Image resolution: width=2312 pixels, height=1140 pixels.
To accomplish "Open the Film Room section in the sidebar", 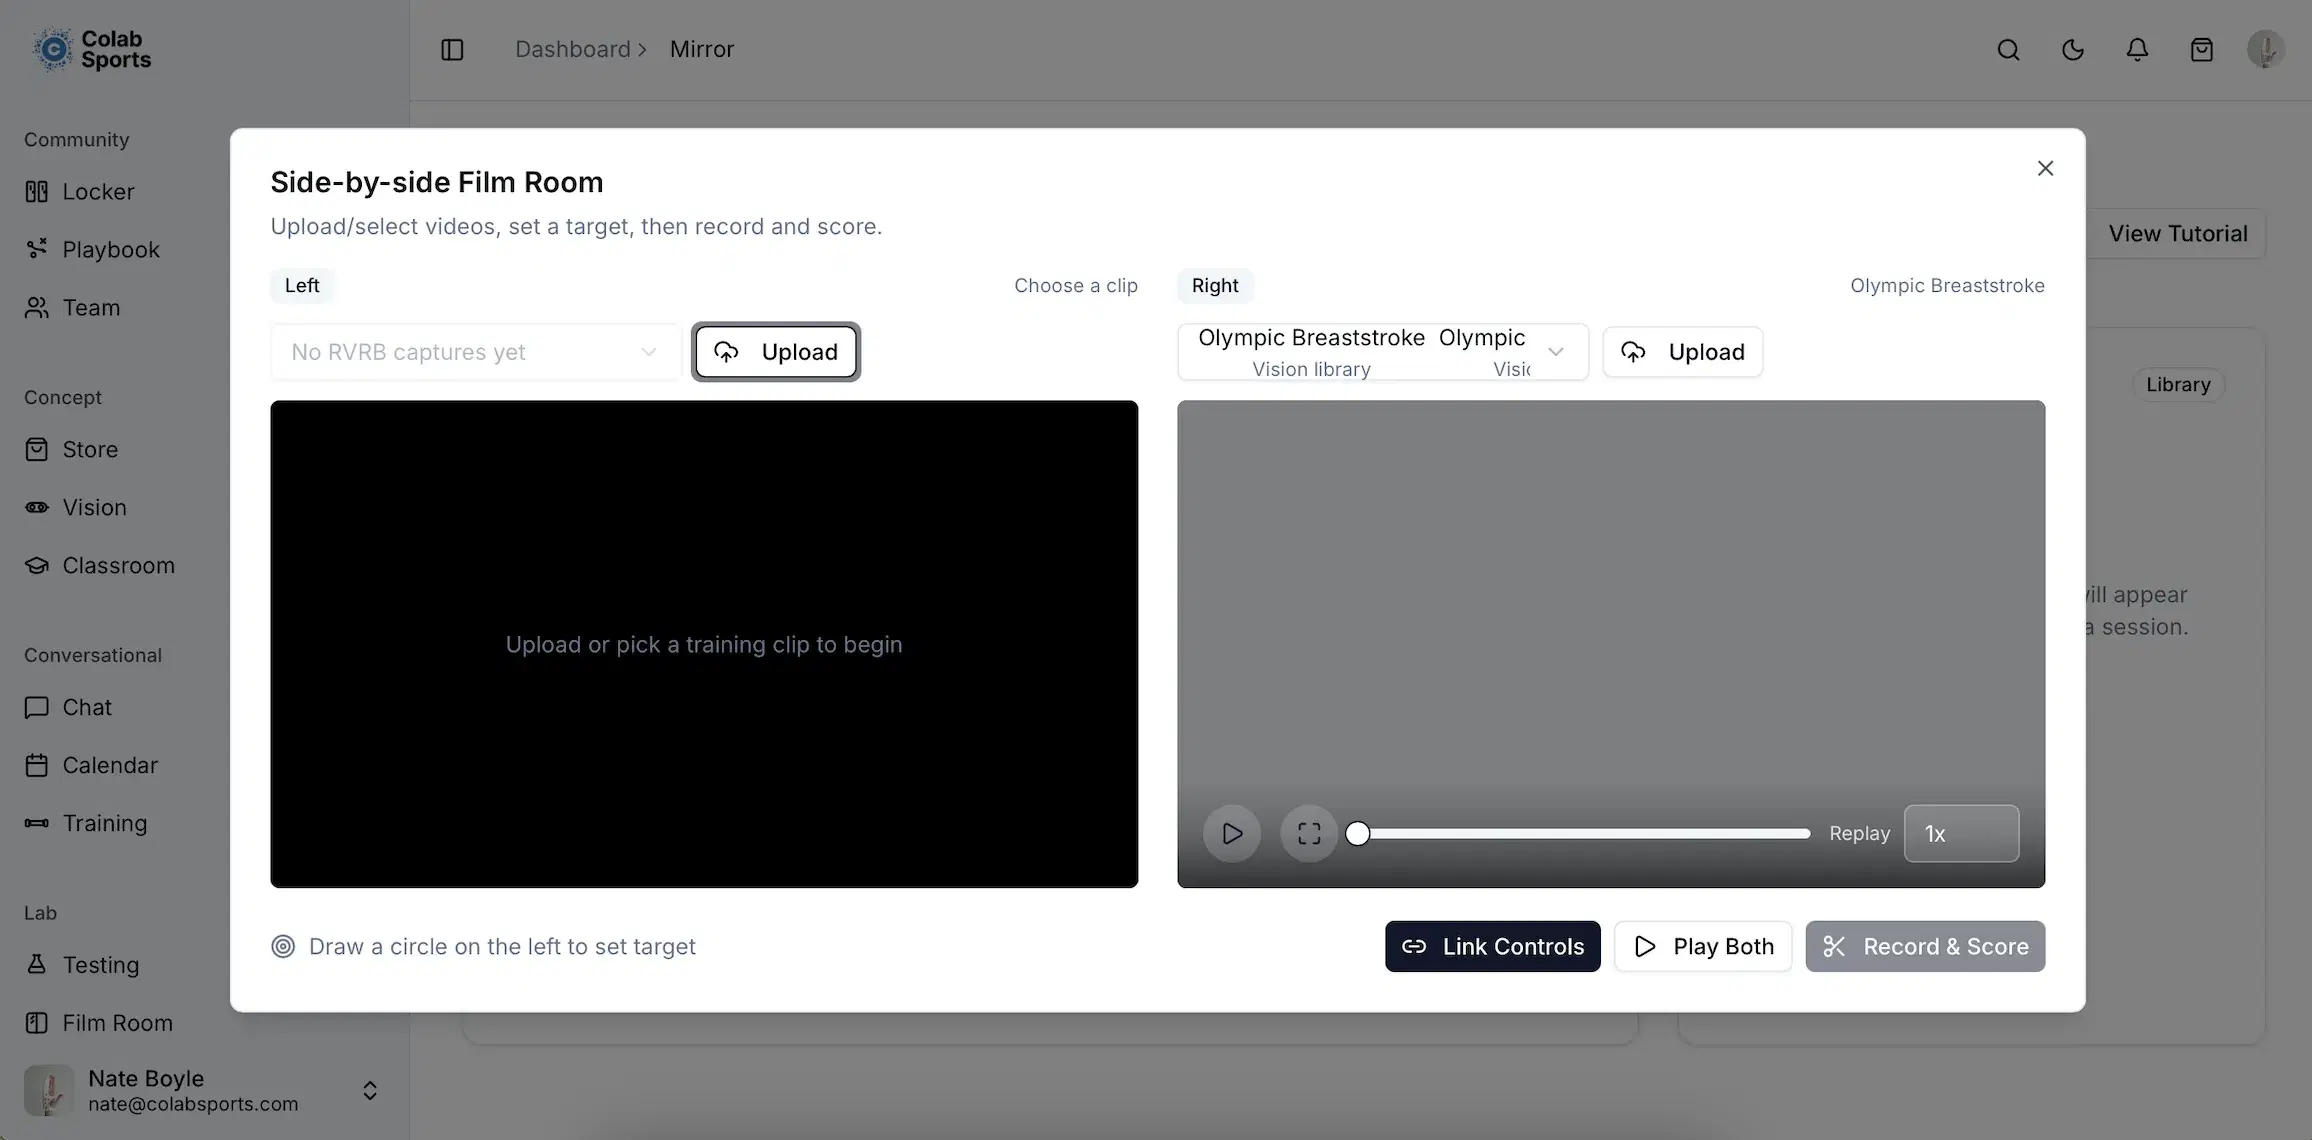I will [117, 1022].
